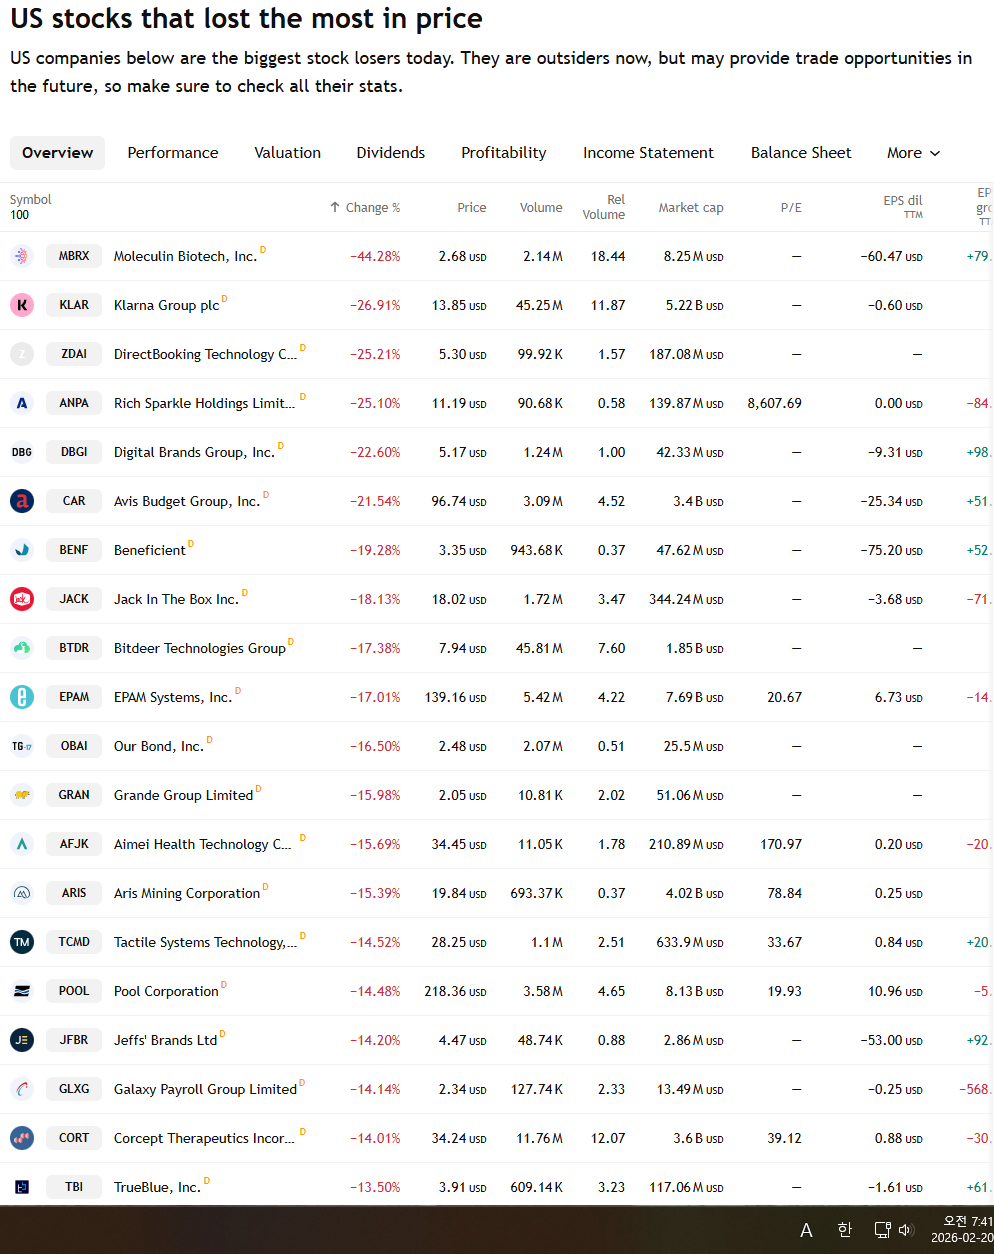Switch to the Income Statement tab
Viewport: 994px width, 1254px height.
click(648, 153)
